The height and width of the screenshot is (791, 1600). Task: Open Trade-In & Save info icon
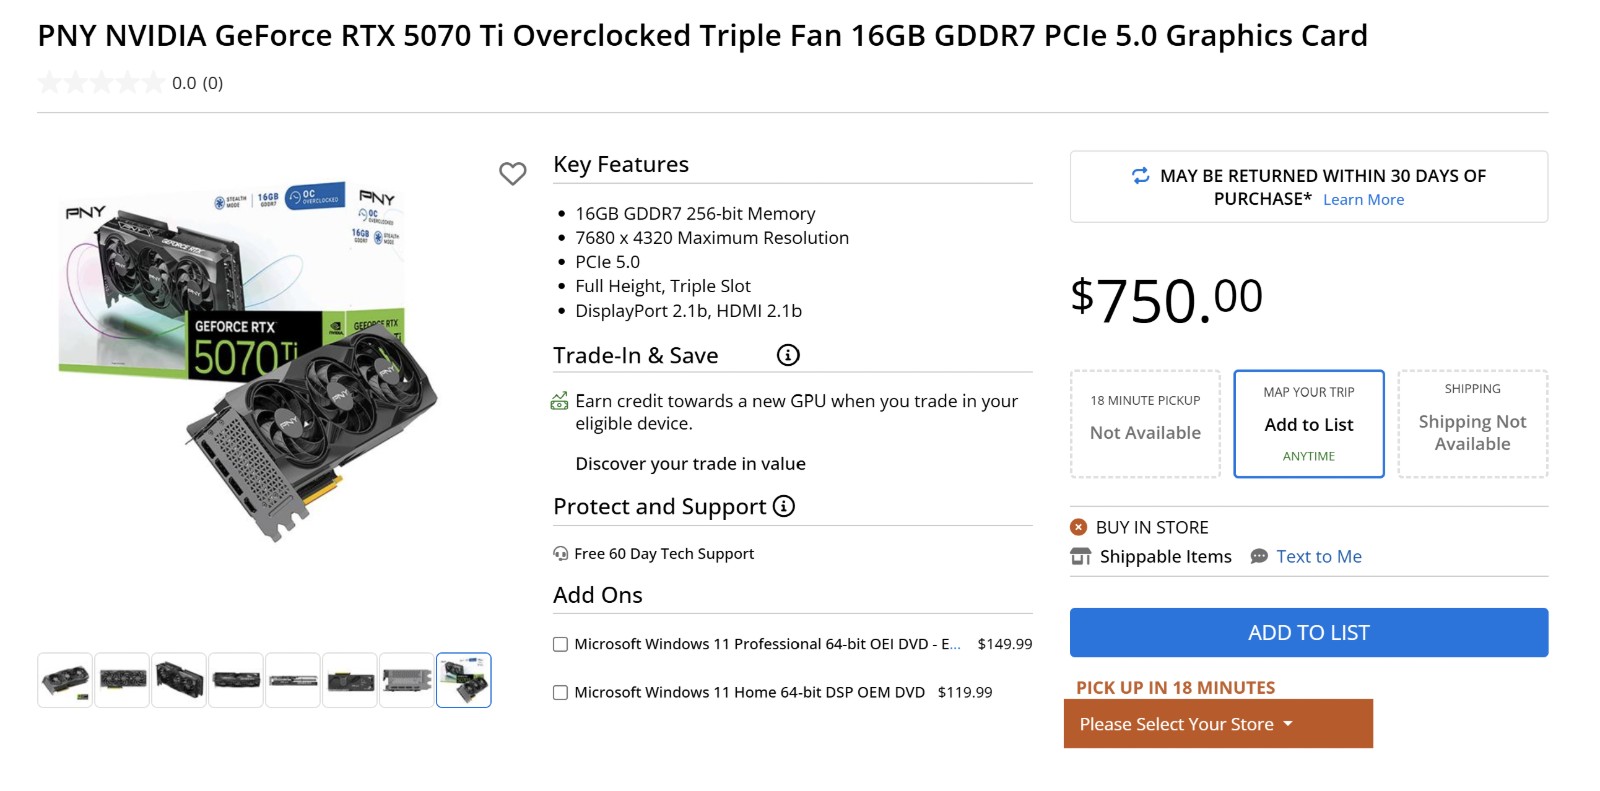tap(788, 355)
